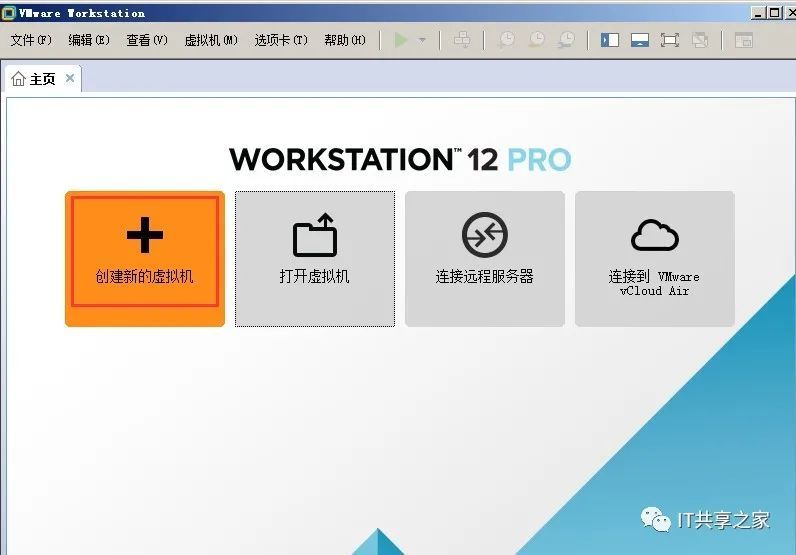
Task: Click the Connect to Remote Server icon
Action: click(x=484, y=236)
